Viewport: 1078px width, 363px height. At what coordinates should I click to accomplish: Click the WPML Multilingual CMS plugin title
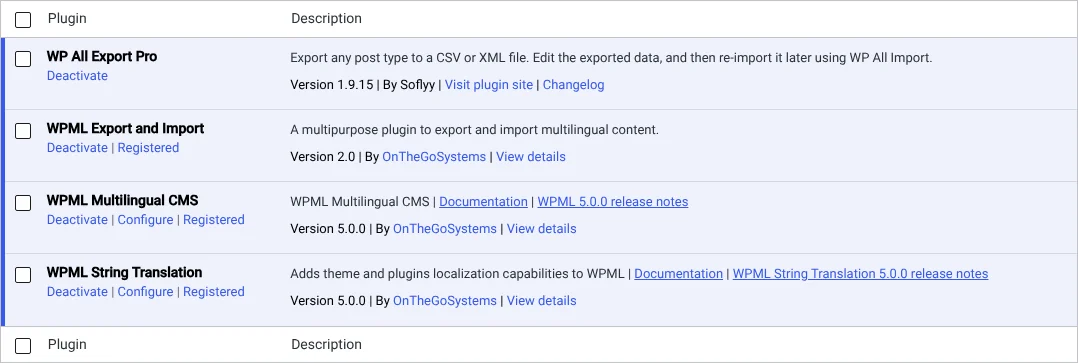(122, 201)
